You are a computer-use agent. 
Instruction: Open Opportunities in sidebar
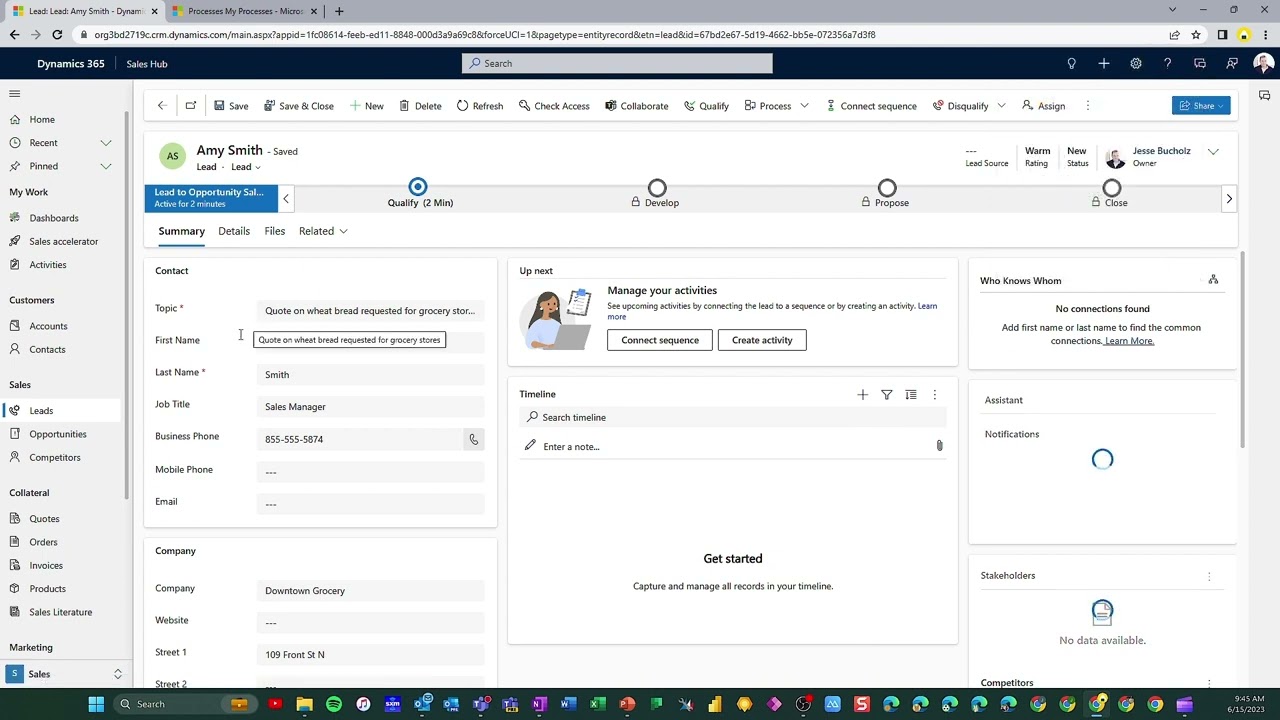pyautogui.click(x=58, y=434)
